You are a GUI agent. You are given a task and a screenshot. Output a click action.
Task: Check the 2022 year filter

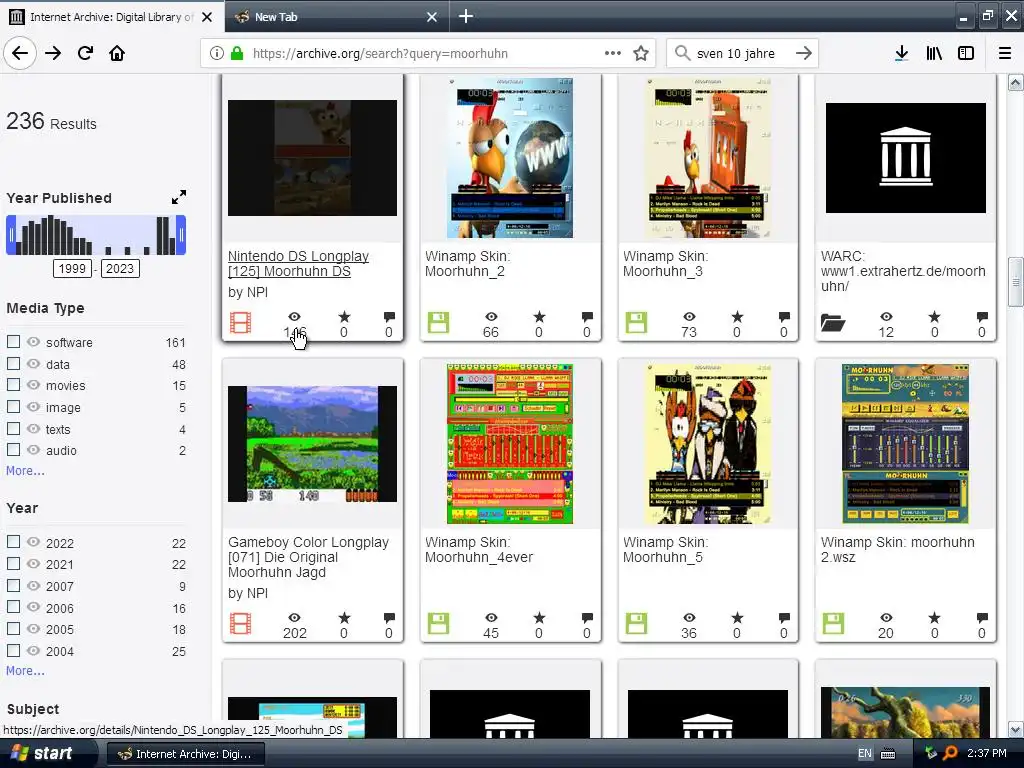click(x=13, y=542)
